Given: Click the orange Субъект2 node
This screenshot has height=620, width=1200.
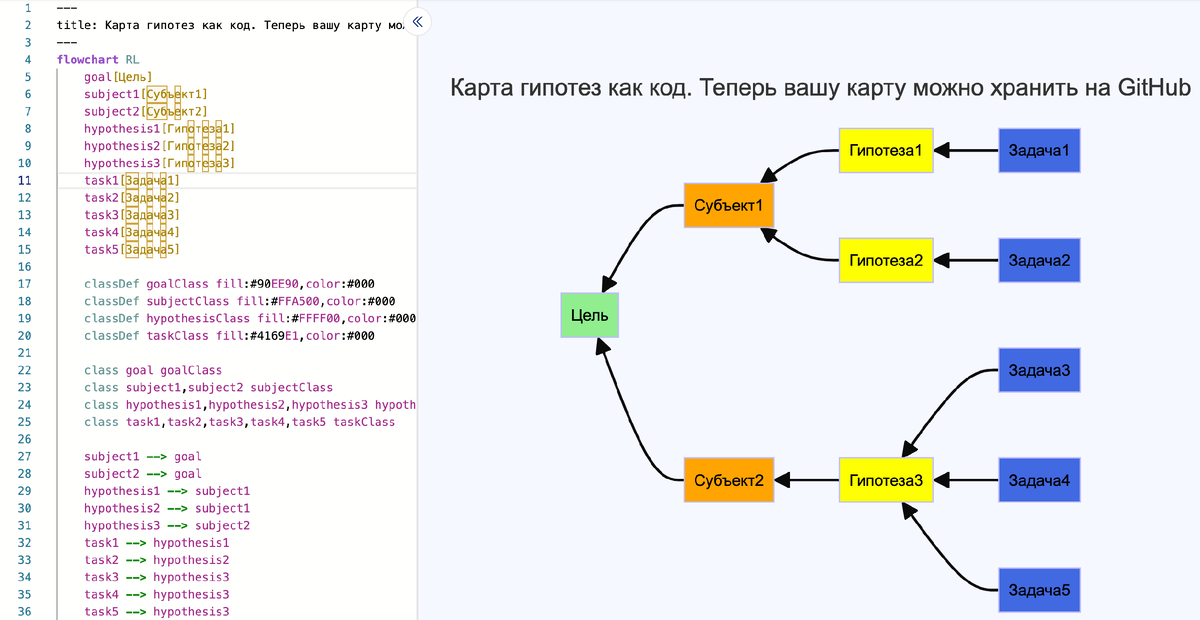Looking at the screenshot, I should pyautogui.click(x=728, y=480).
